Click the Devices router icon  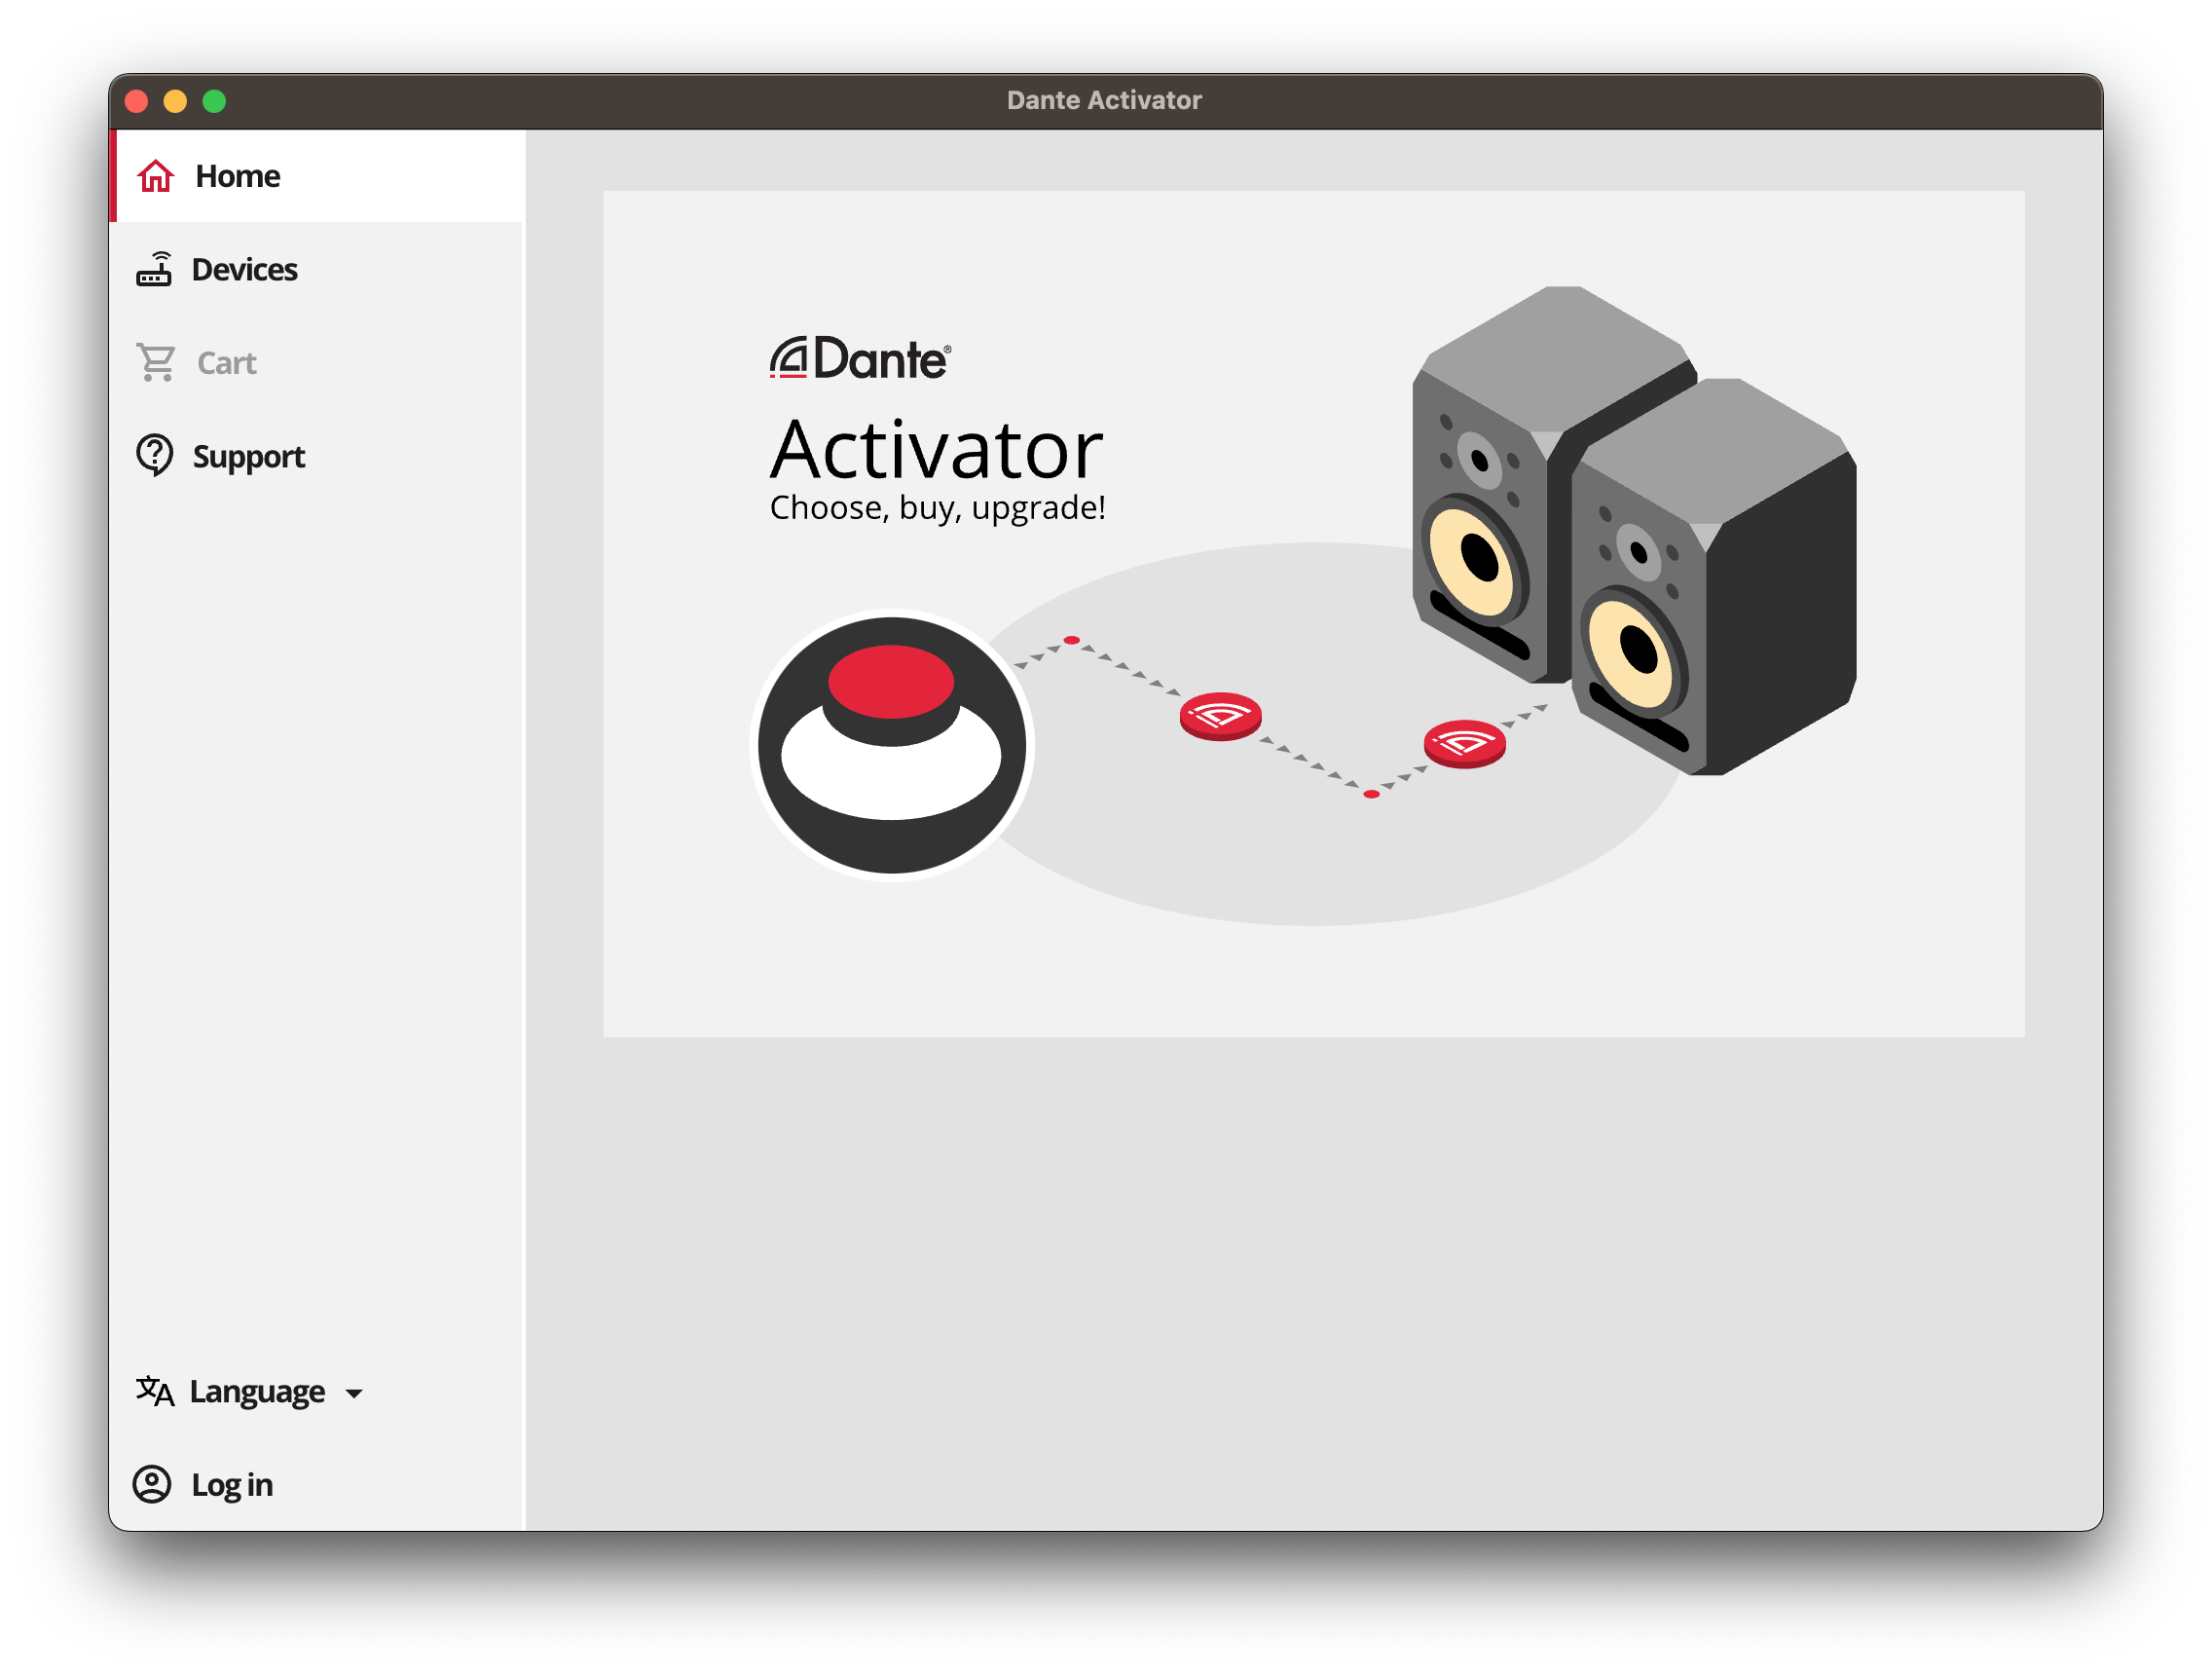(x=154, y=269)
